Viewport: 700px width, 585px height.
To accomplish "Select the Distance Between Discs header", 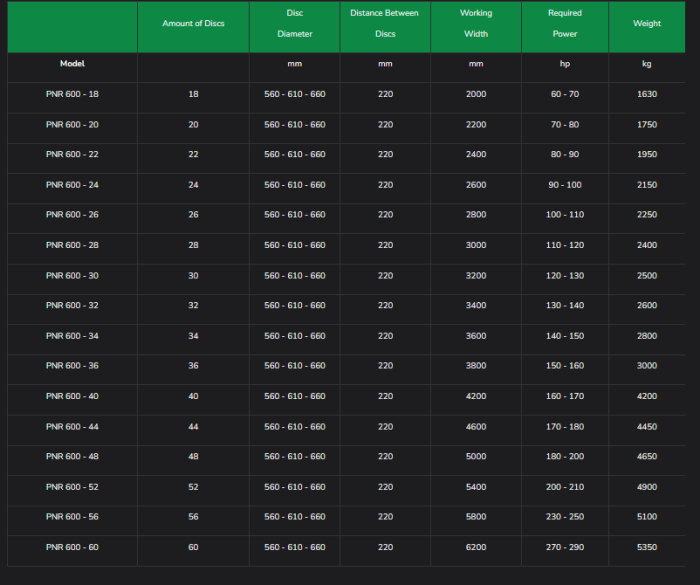I will pos(385,24).
